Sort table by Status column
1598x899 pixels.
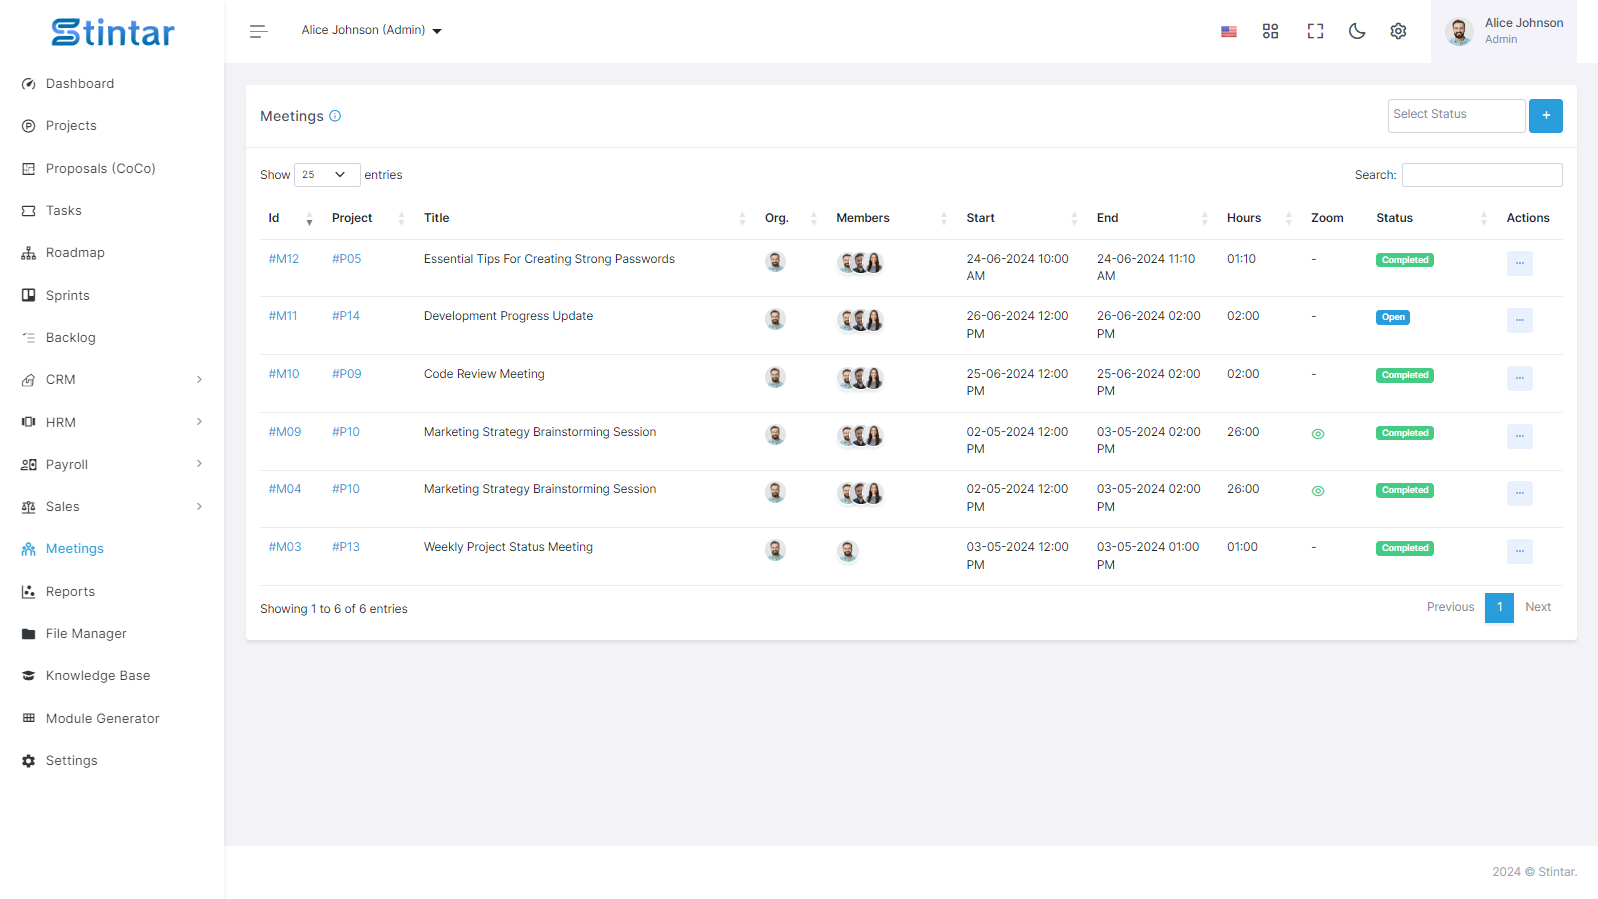point(1431,218)
